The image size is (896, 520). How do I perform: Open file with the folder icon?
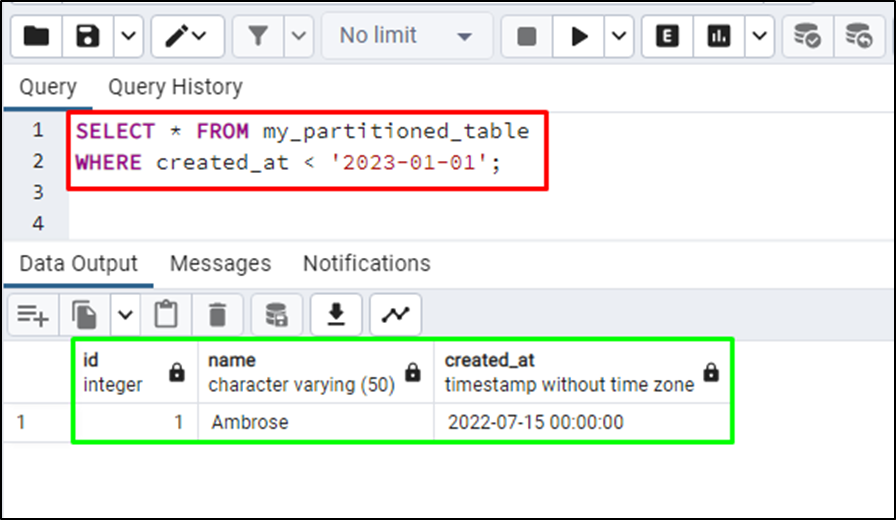click(36, 37)
